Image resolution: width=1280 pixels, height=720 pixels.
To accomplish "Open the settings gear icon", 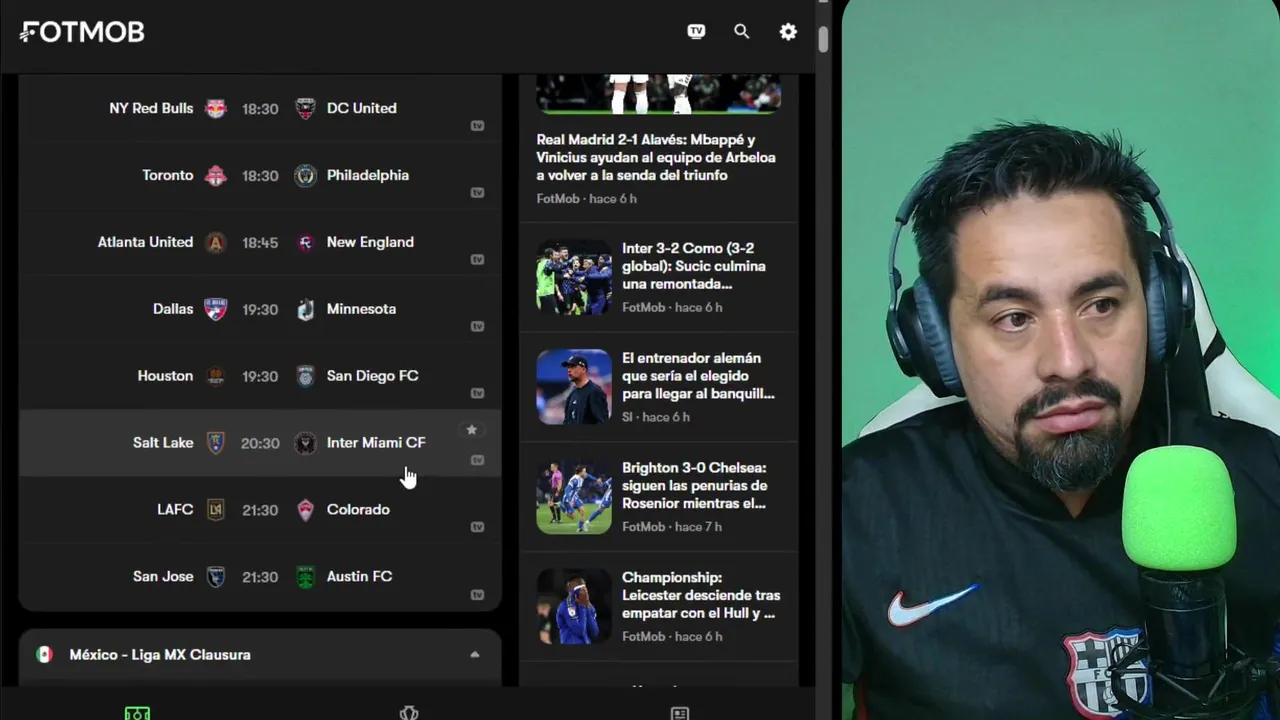I will tap(788, 32).
